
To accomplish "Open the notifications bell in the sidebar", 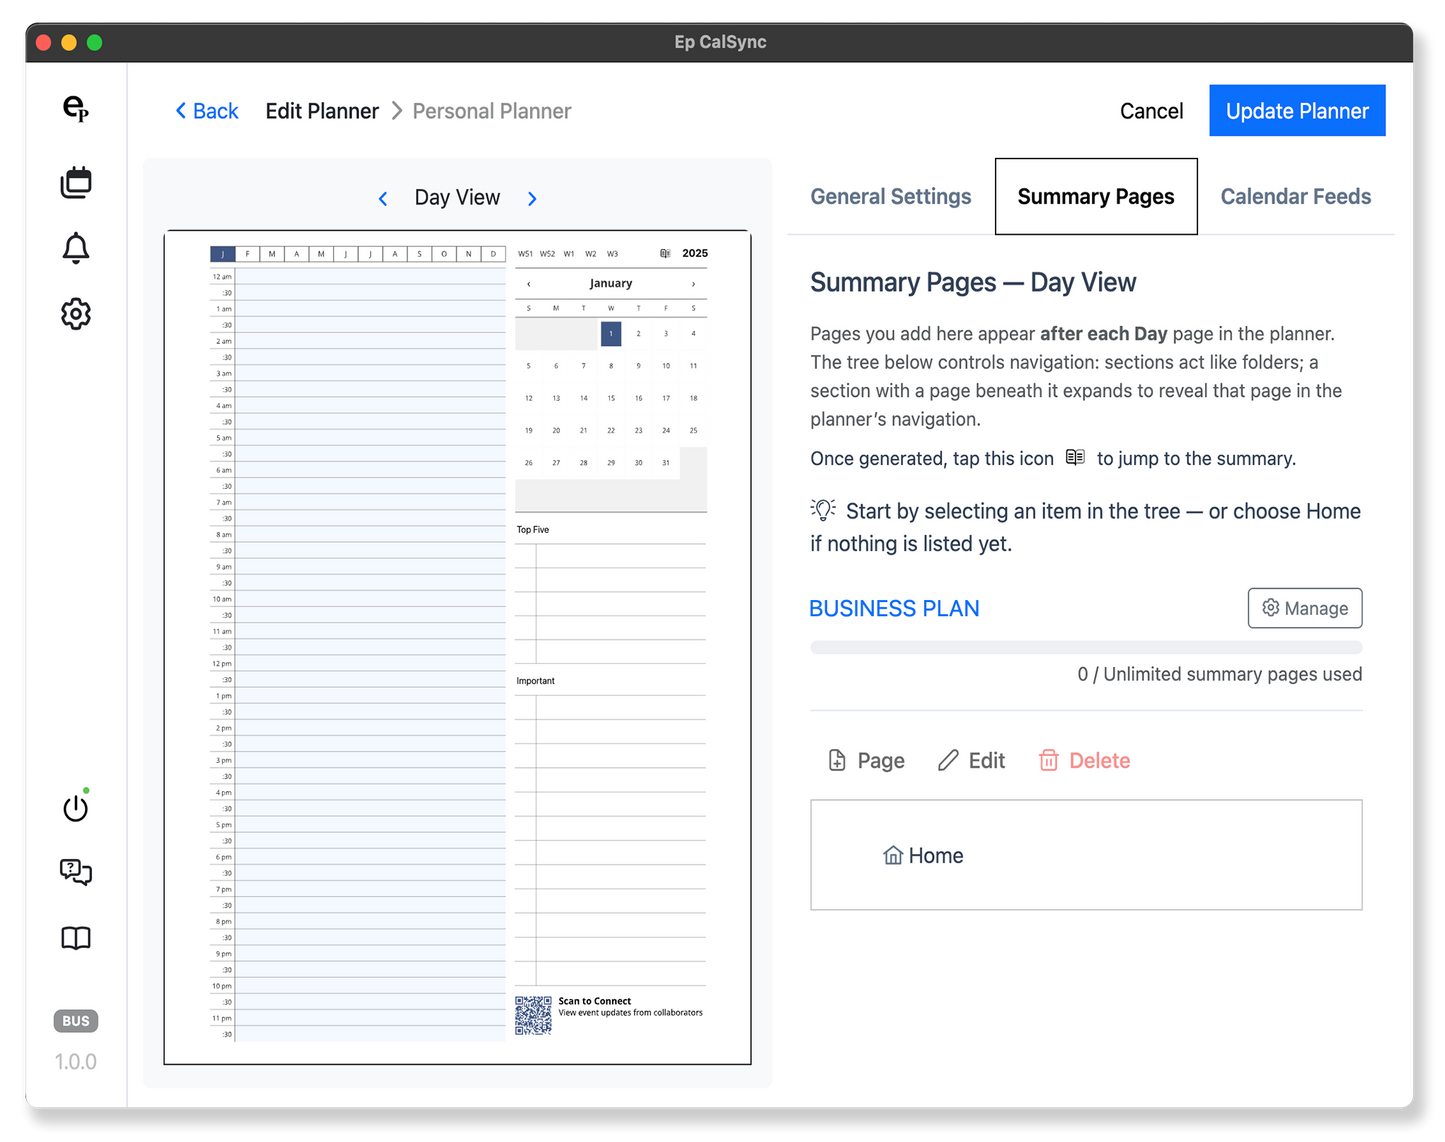I will click(75, 247).
